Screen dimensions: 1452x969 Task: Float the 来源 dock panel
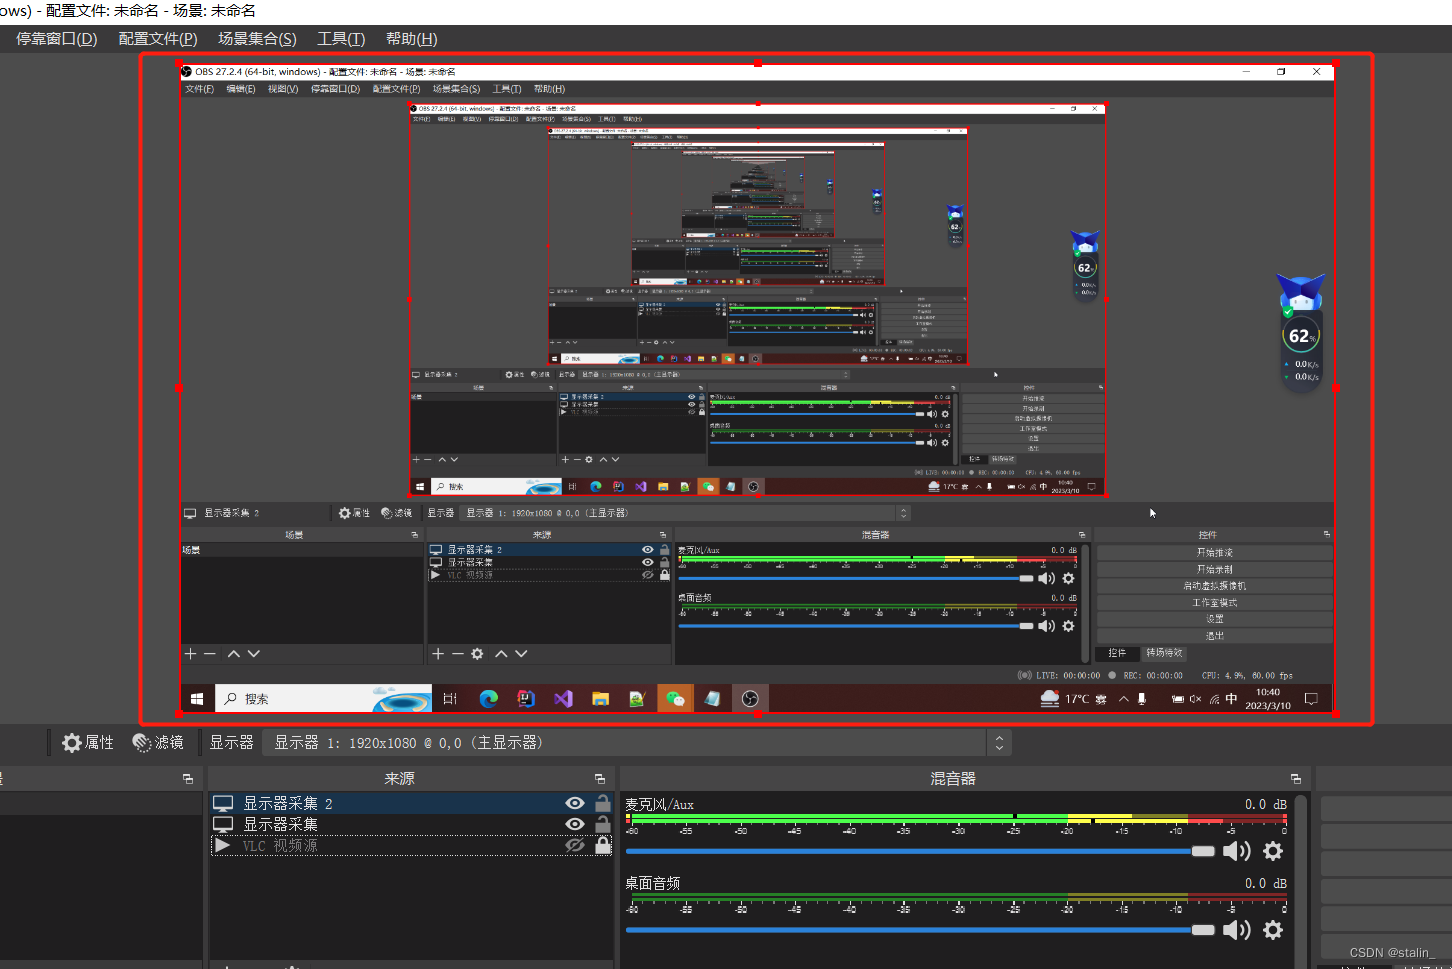(x=600, y=779)
